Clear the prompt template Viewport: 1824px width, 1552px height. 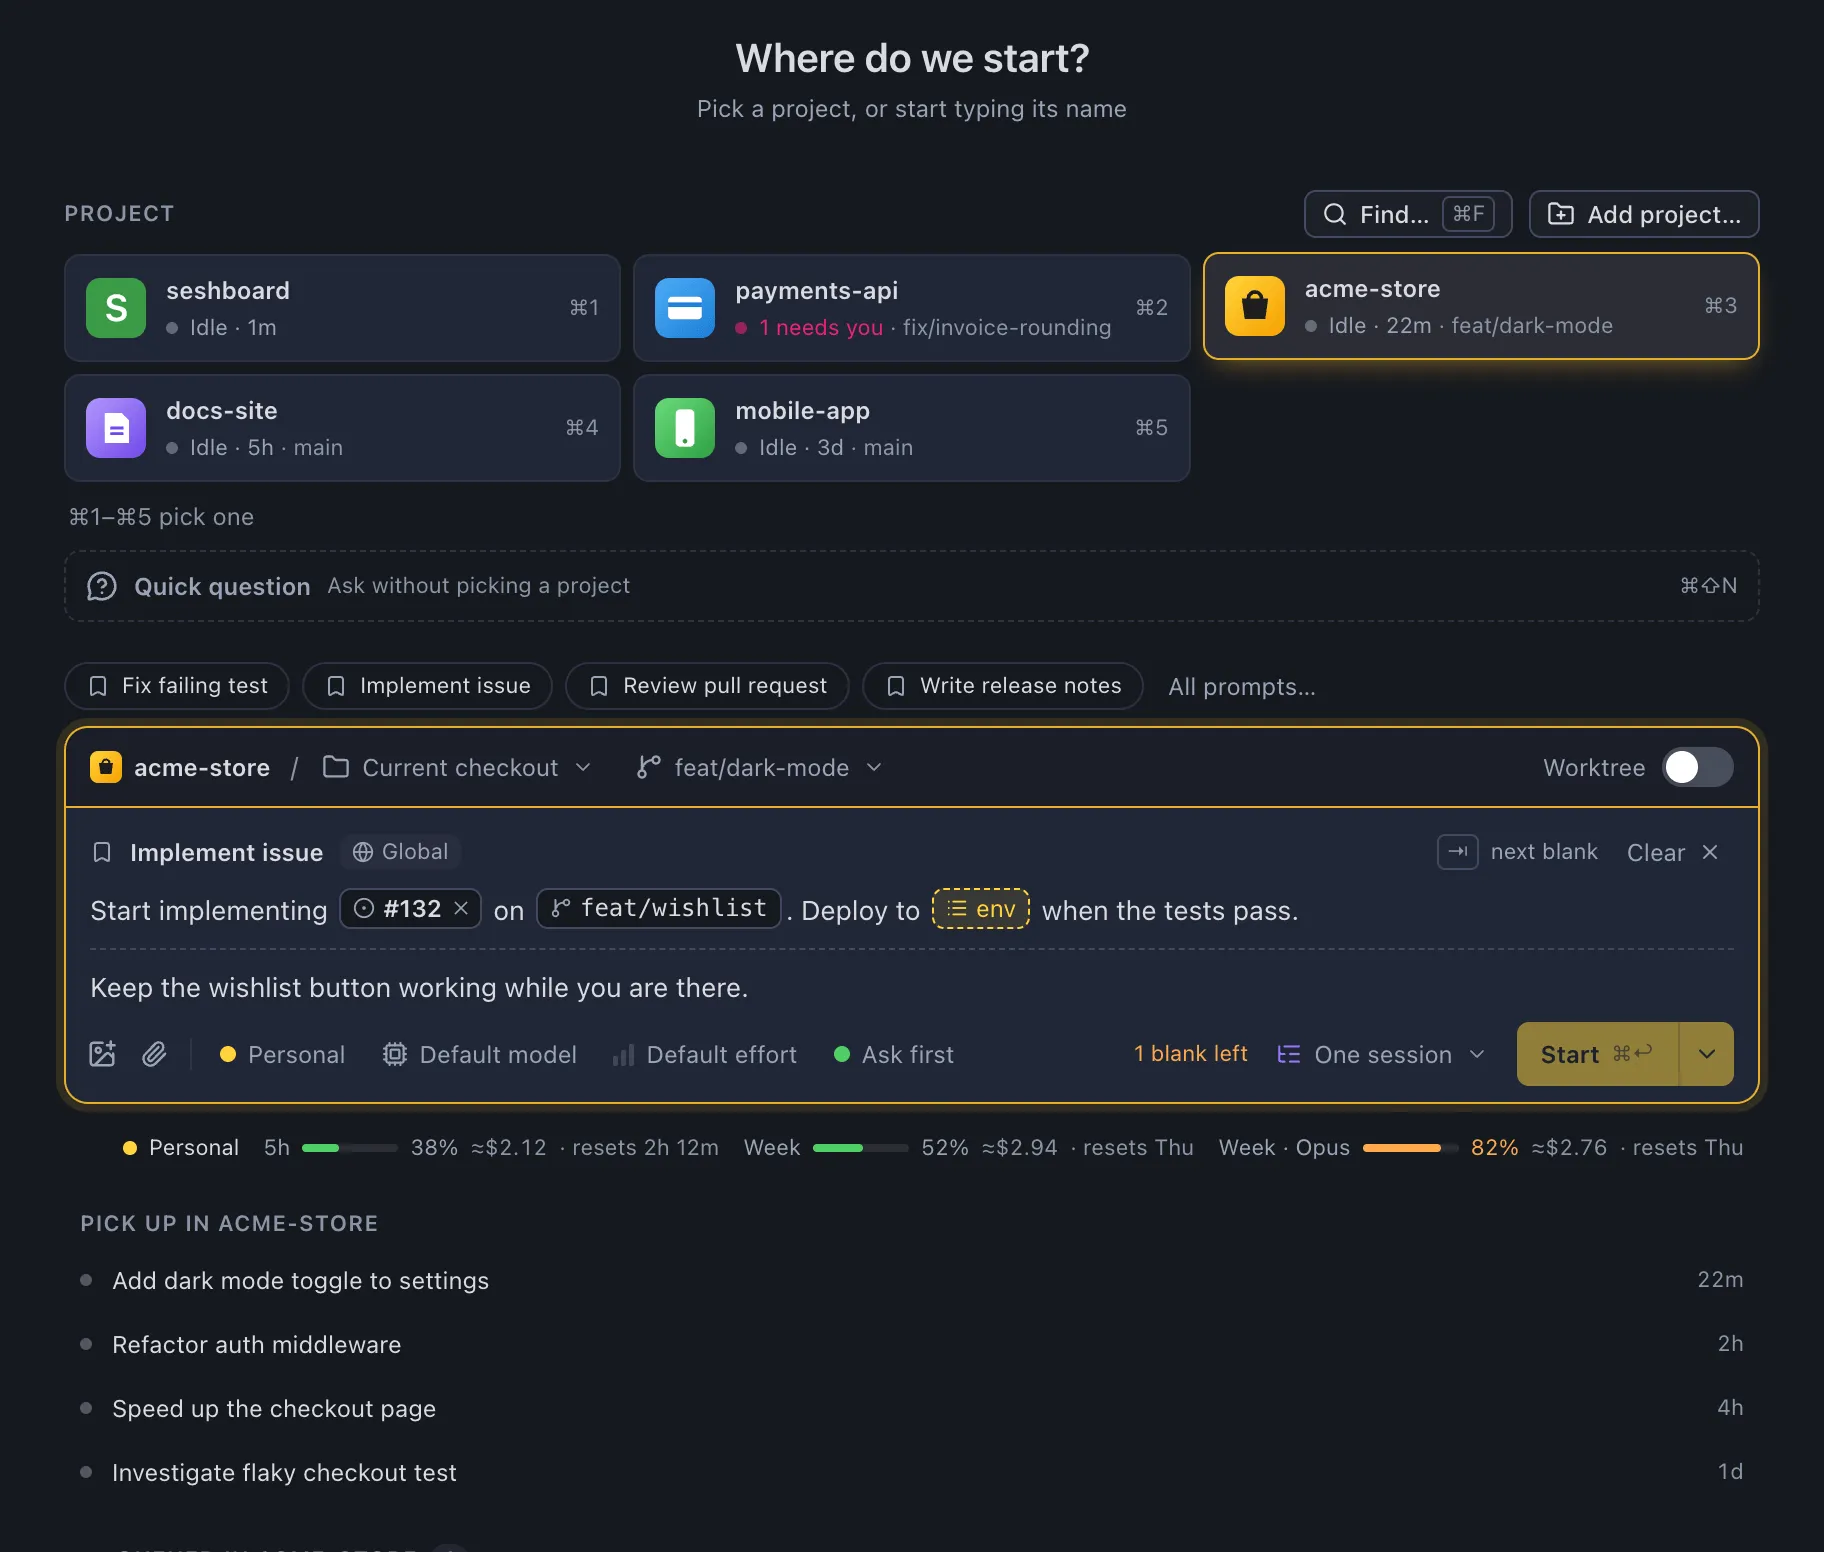(x=1673, y=852)
